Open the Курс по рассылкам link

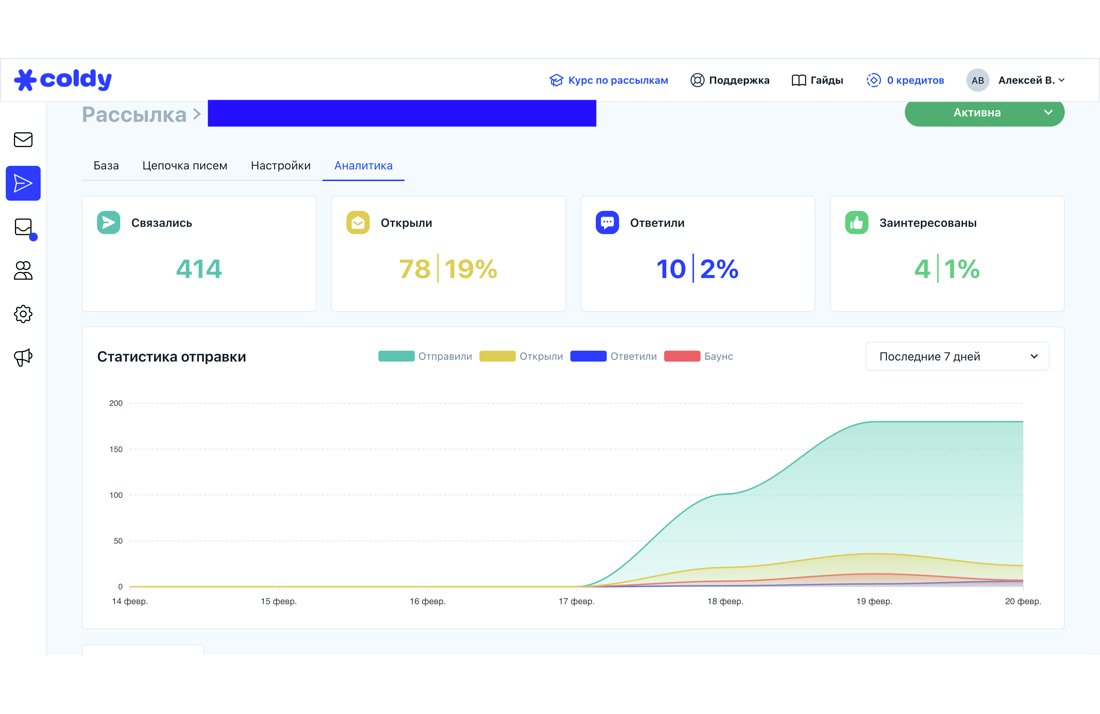[x=608, y=80]
